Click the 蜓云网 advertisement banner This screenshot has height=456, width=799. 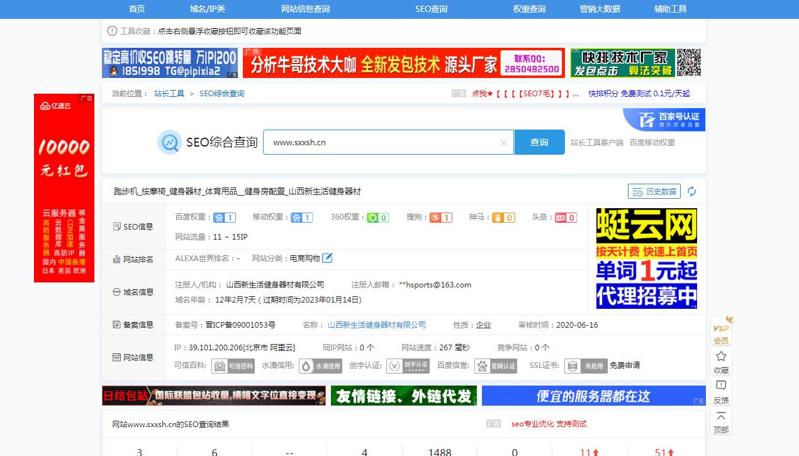(647, 258)
